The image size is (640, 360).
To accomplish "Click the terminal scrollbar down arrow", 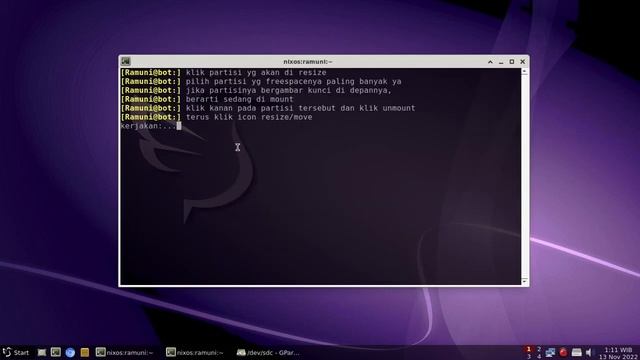I will click(x=524, y=281).
